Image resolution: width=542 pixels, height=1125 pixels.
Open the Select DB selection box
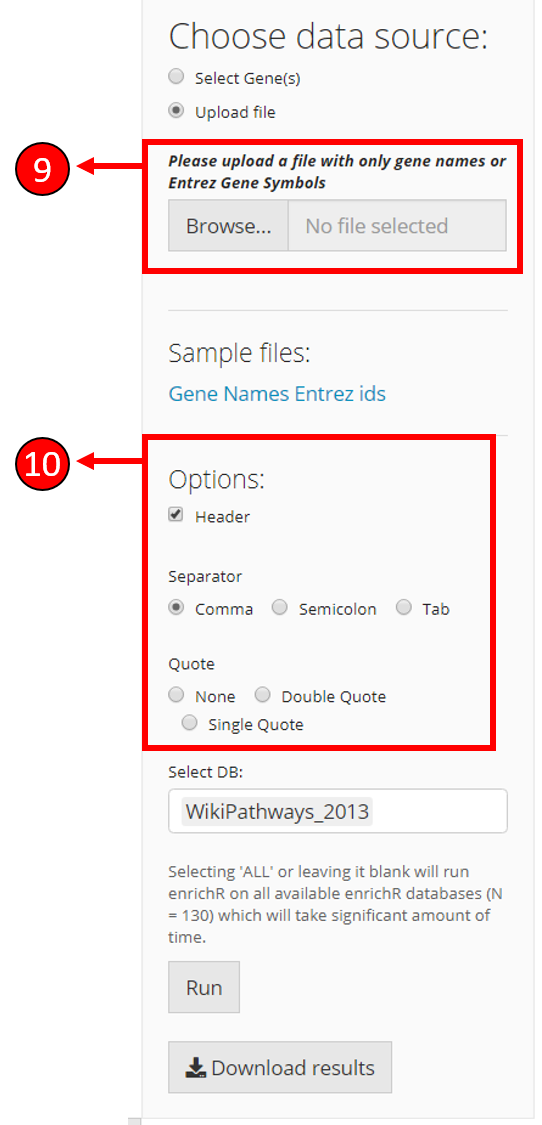337,811
